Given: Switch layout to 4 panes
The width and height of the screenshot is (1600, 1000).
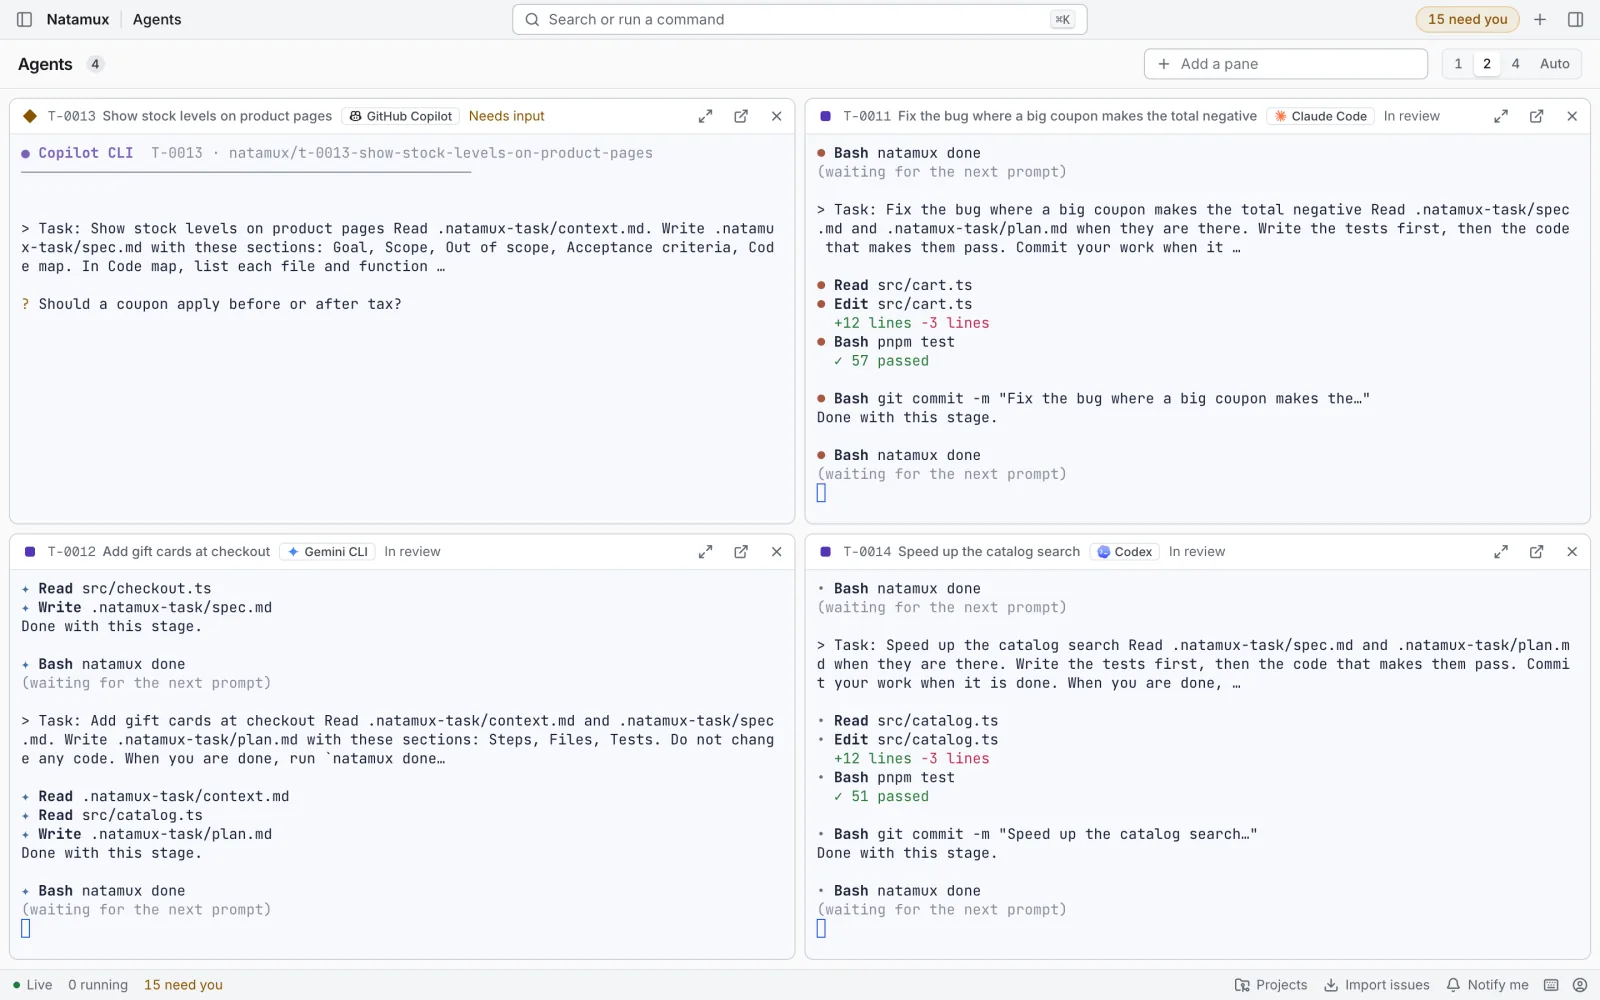Looking at the screenshot, I should tap(1516, 64).
